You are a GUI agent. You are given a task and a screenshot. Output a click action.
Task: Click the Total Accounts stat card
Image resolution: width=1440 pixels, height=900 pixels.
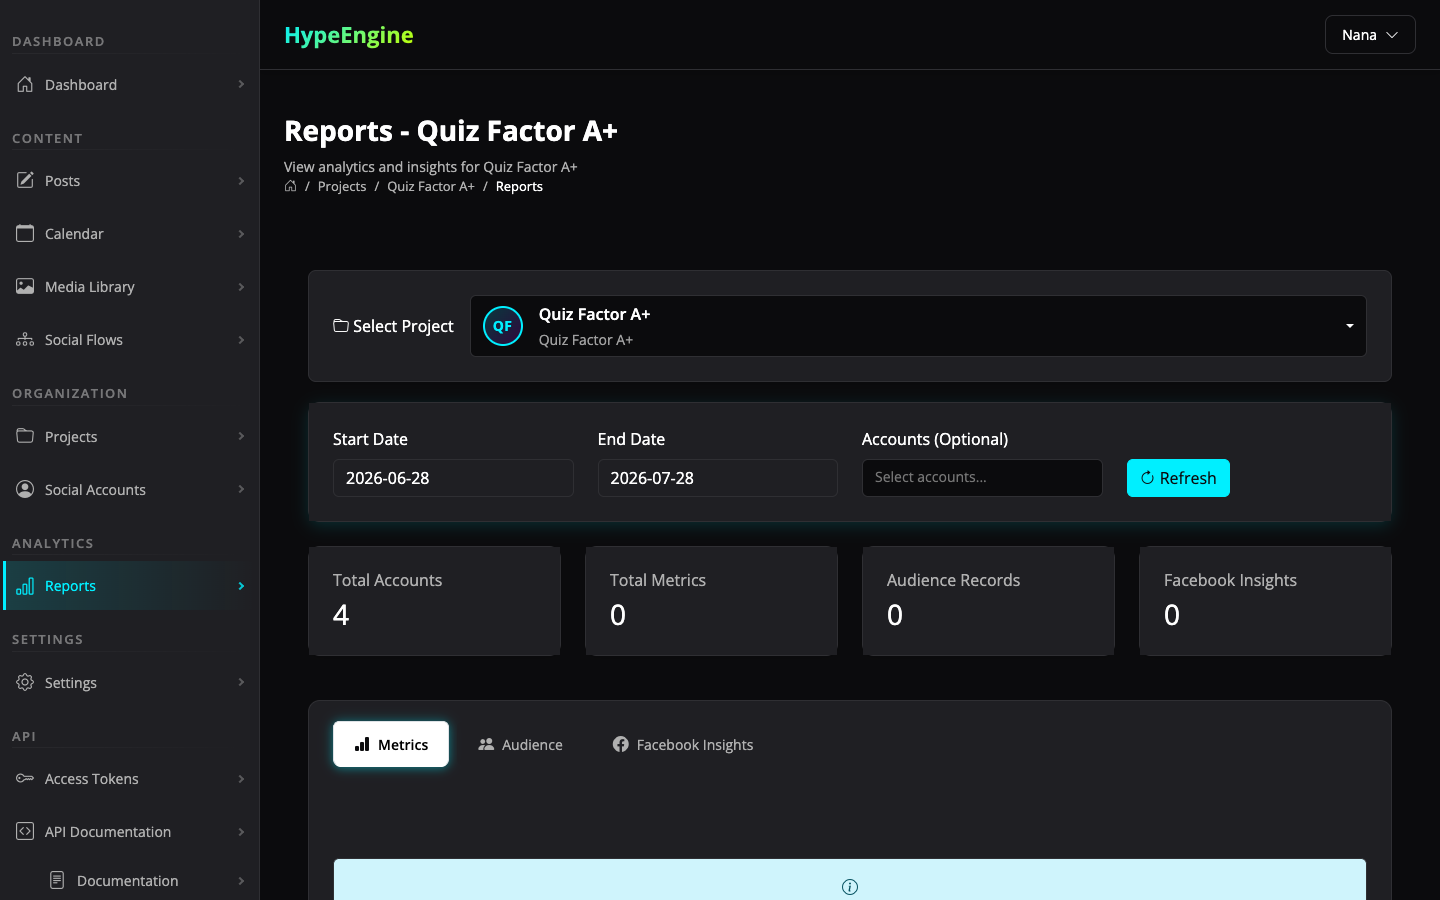pyautogui.click(x=434, y=601)
